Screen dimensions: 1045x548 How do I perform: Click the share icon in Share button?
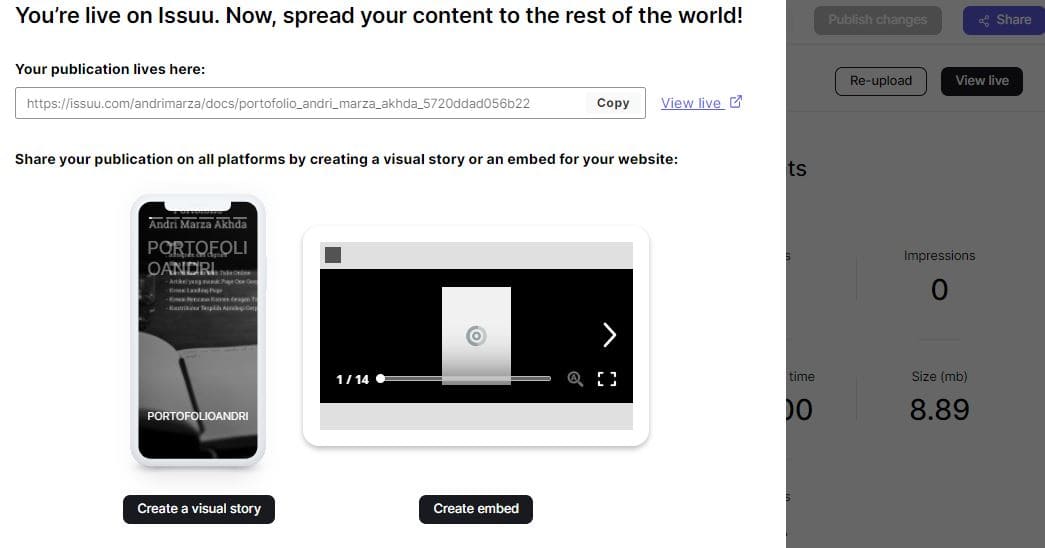pos(984,21)
